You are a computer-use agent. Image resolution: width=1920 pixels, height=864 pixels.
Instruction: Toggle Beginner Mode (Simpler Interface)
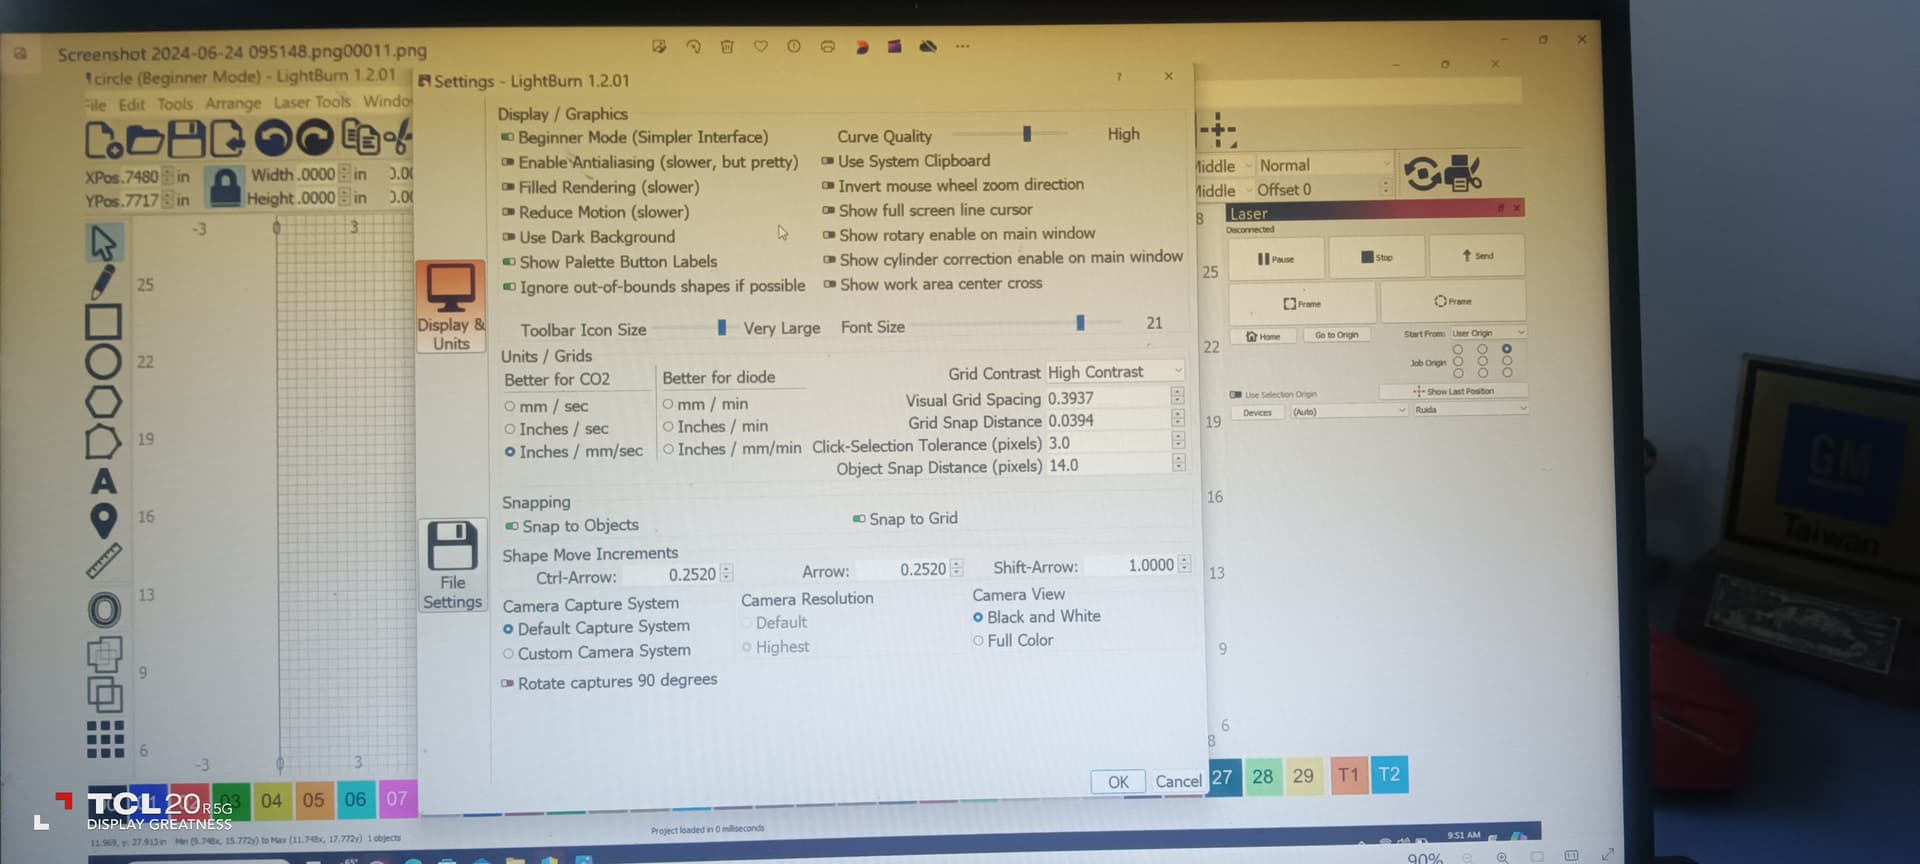[x=508, y=137]
